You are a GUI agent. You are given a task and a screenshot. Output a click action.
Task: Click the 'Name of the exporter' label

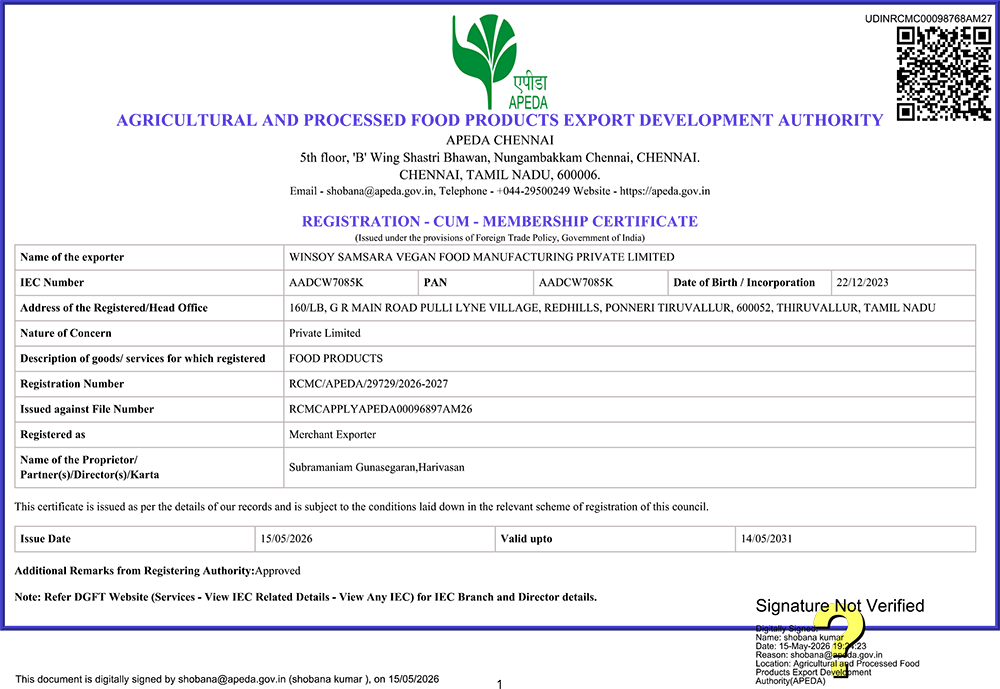click(x=72, y=257)
